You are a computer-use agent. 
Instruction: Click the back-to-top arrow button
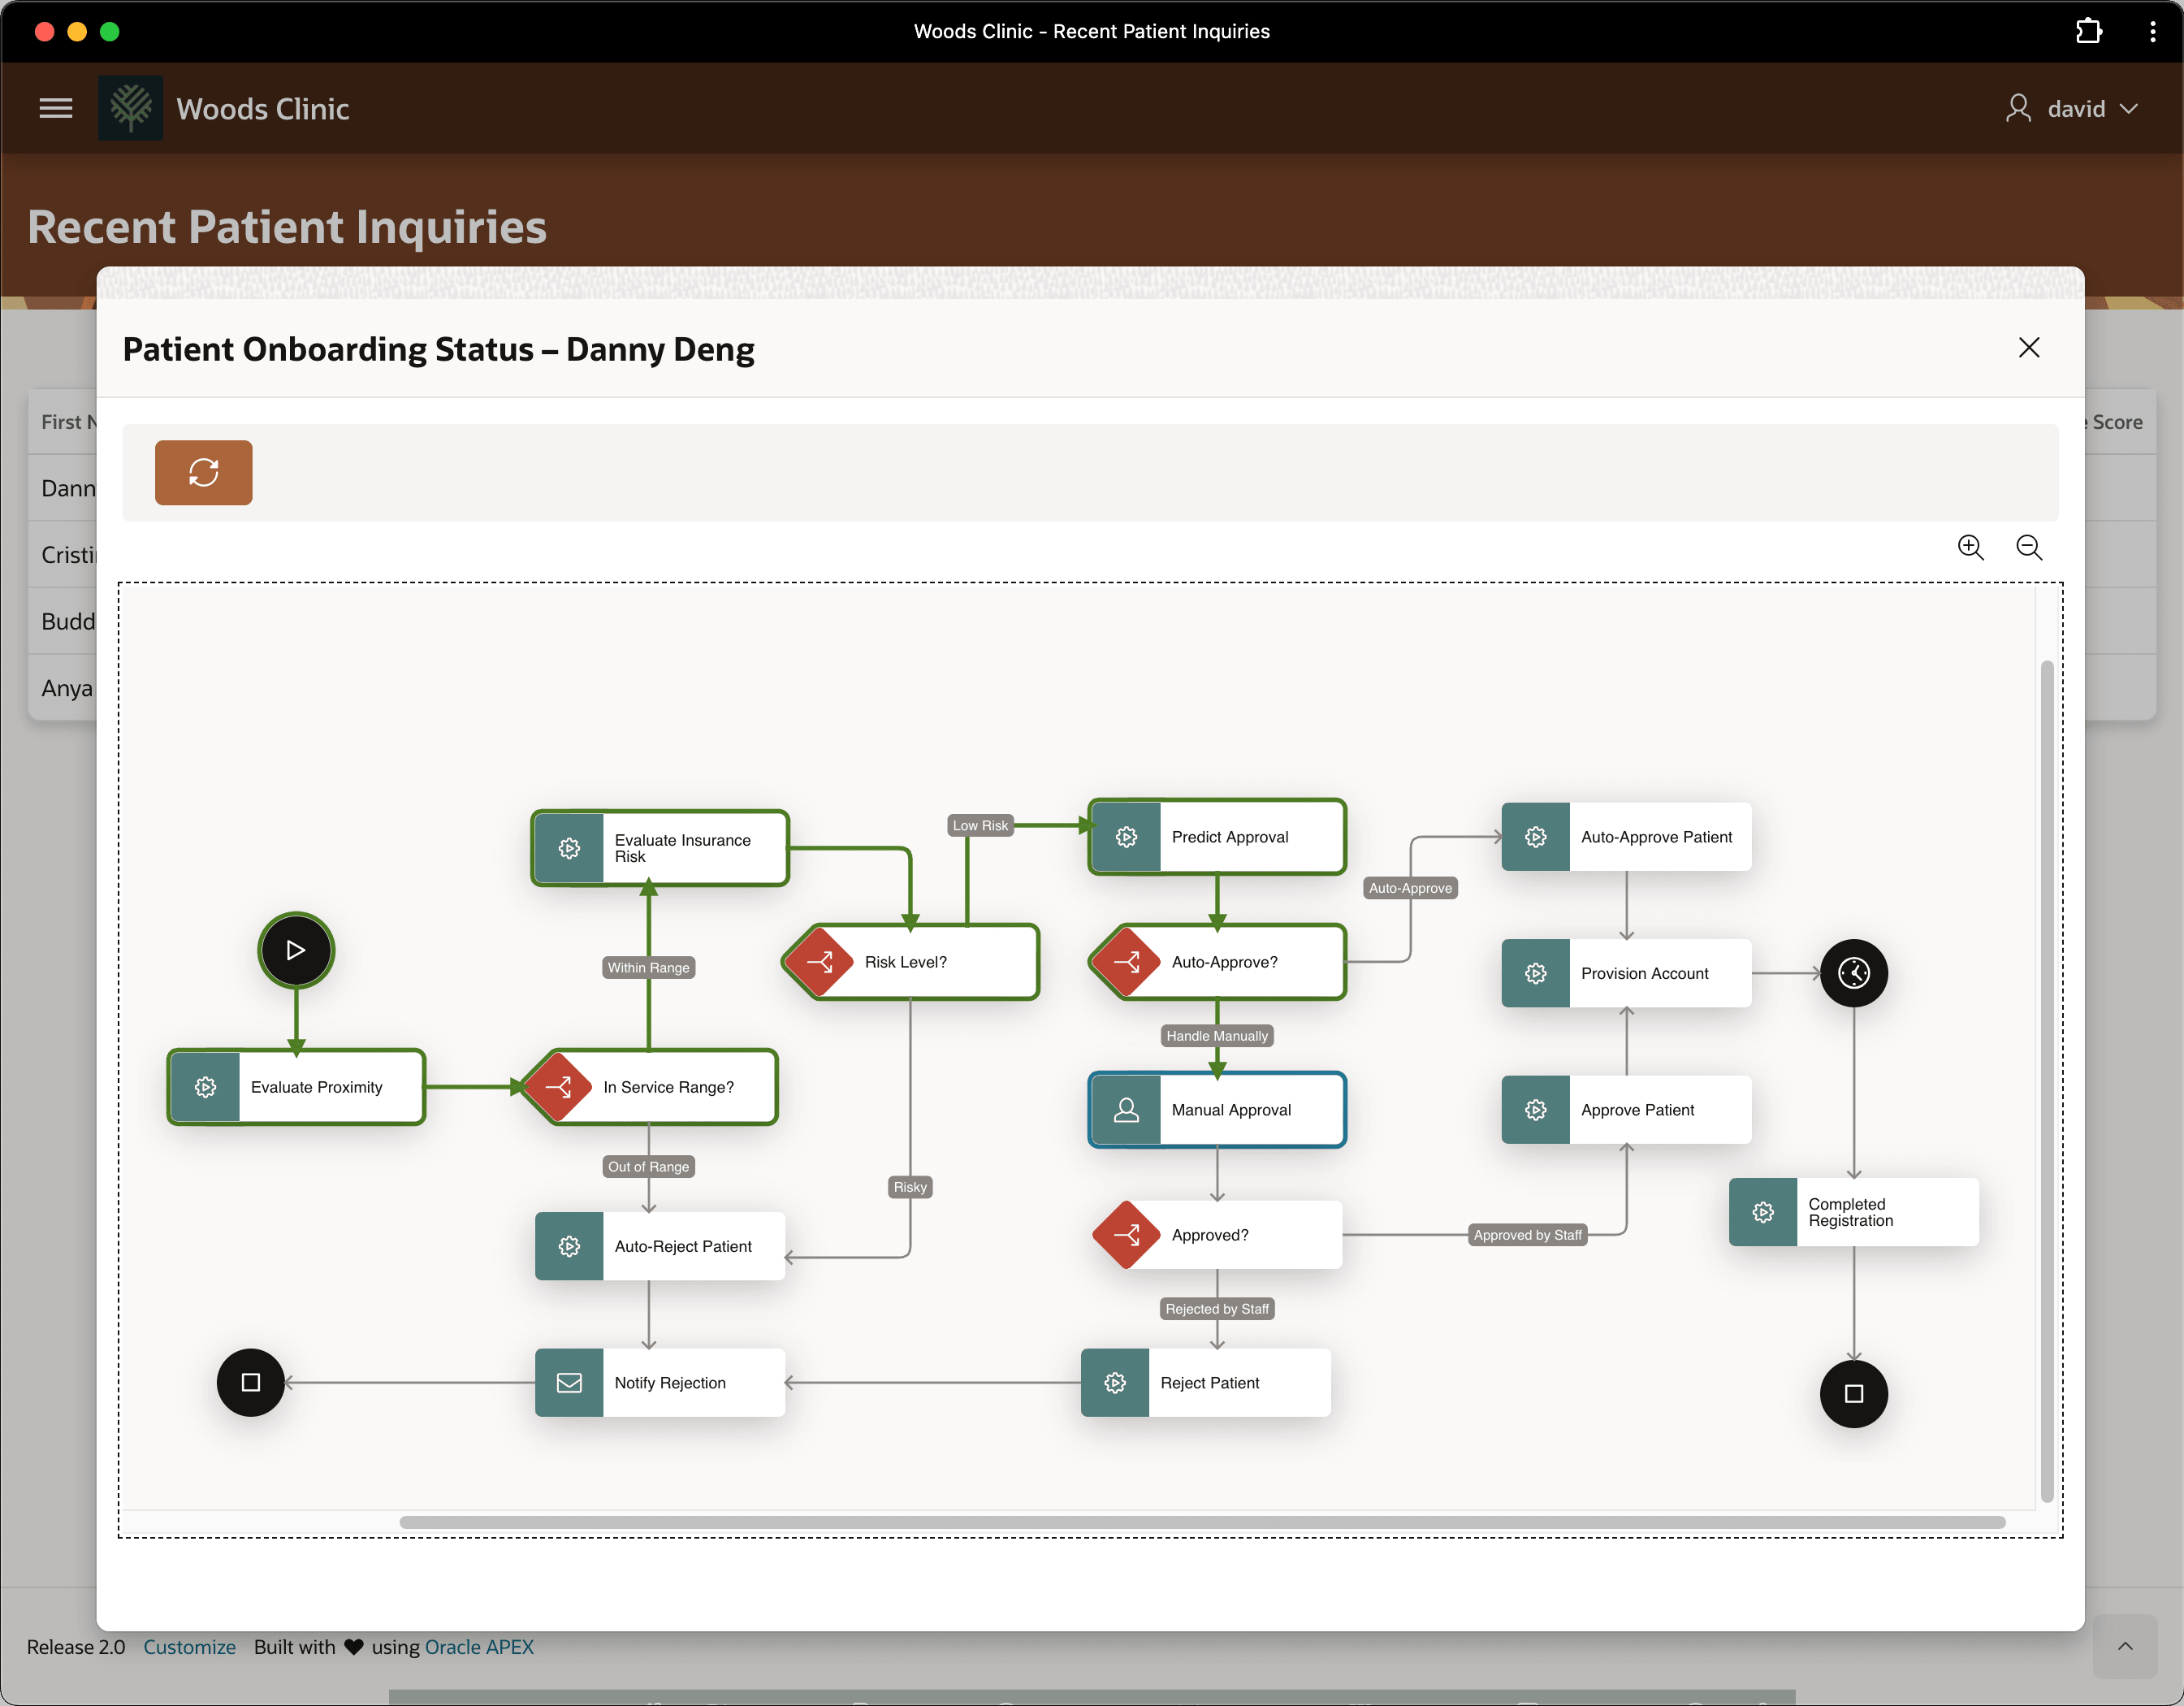[x=2125, y=1647]
